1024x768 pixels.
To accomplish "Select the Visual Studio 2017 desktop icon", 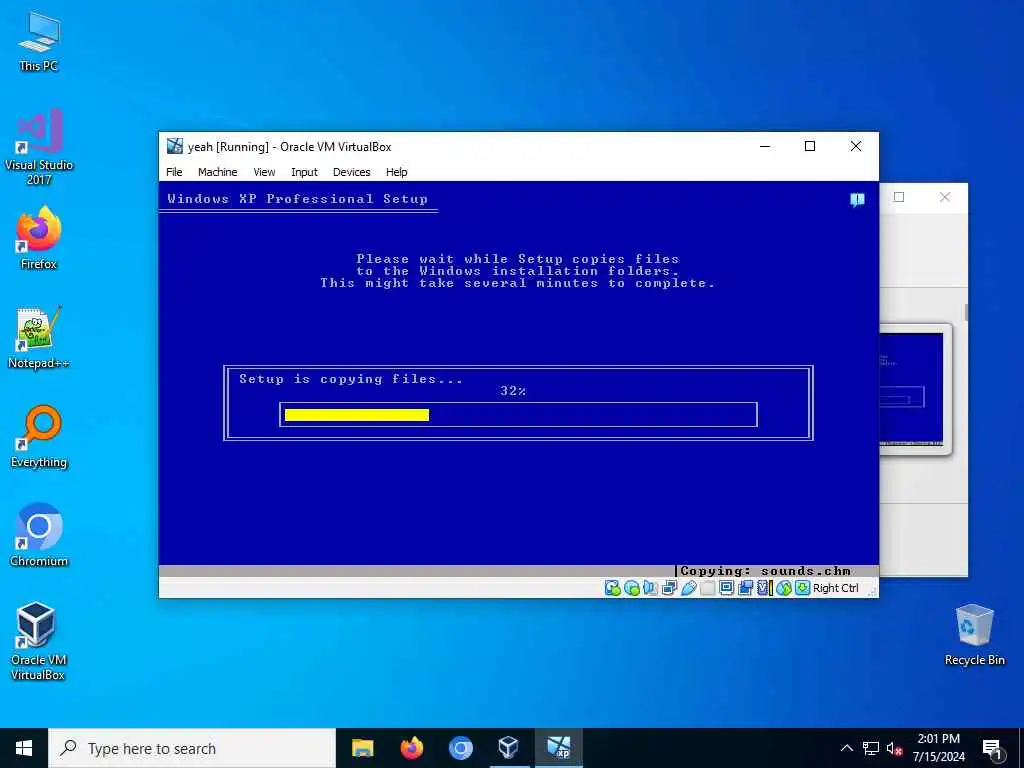I will pyautogui.click(x=39, y=147).
